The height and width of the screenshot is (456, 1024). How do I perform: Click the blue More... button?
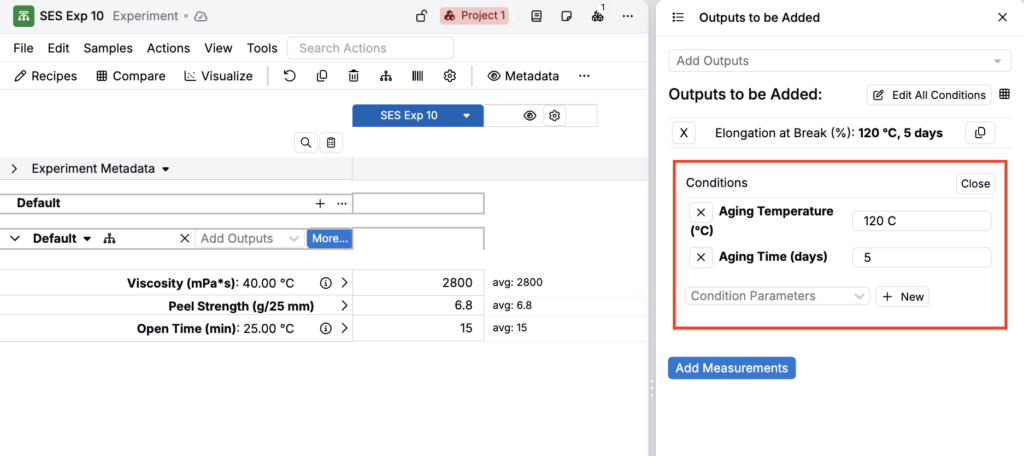330,239
